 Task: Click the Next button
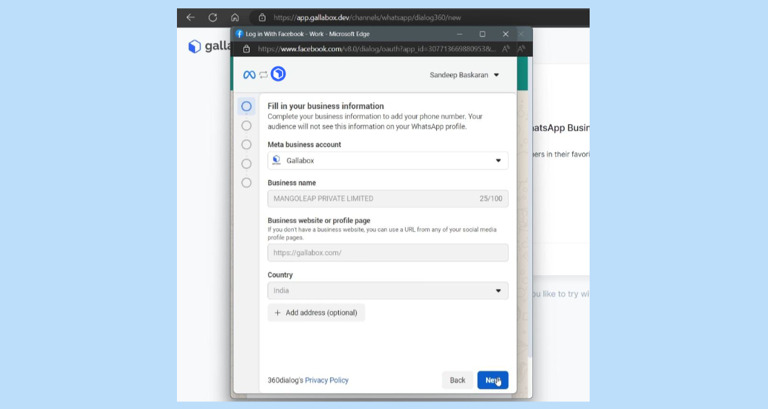pos(492,380)
